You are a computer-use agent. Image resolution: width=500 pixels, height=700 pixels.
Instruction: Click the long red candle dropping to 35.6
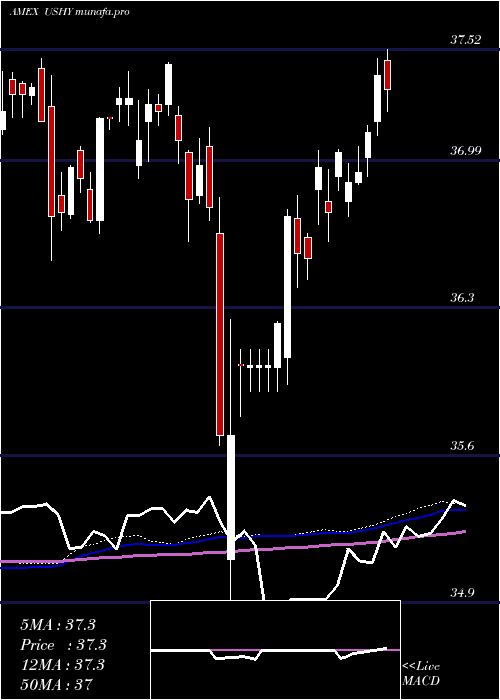coord(220,334)
